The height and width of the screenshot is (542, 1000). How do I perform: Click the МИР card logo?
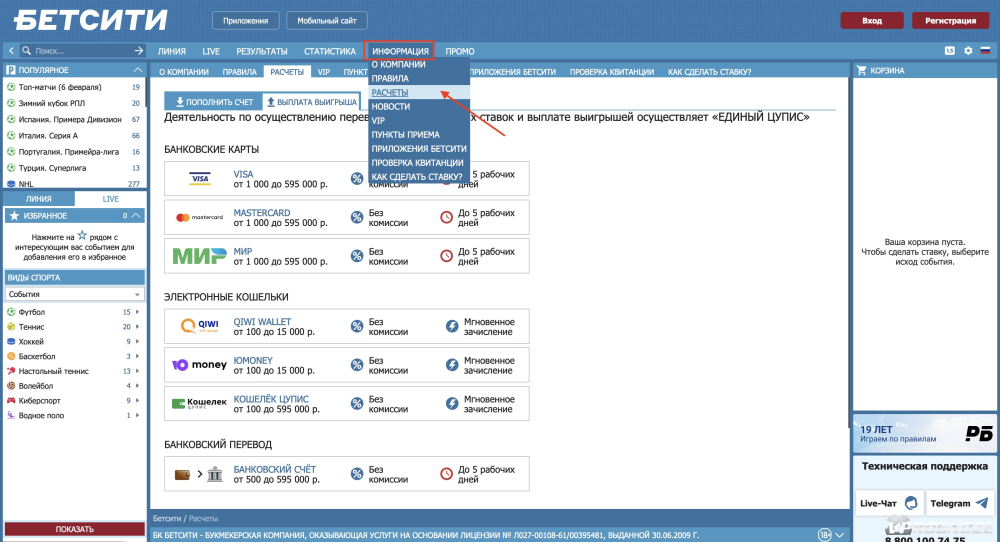coord(200,256)
